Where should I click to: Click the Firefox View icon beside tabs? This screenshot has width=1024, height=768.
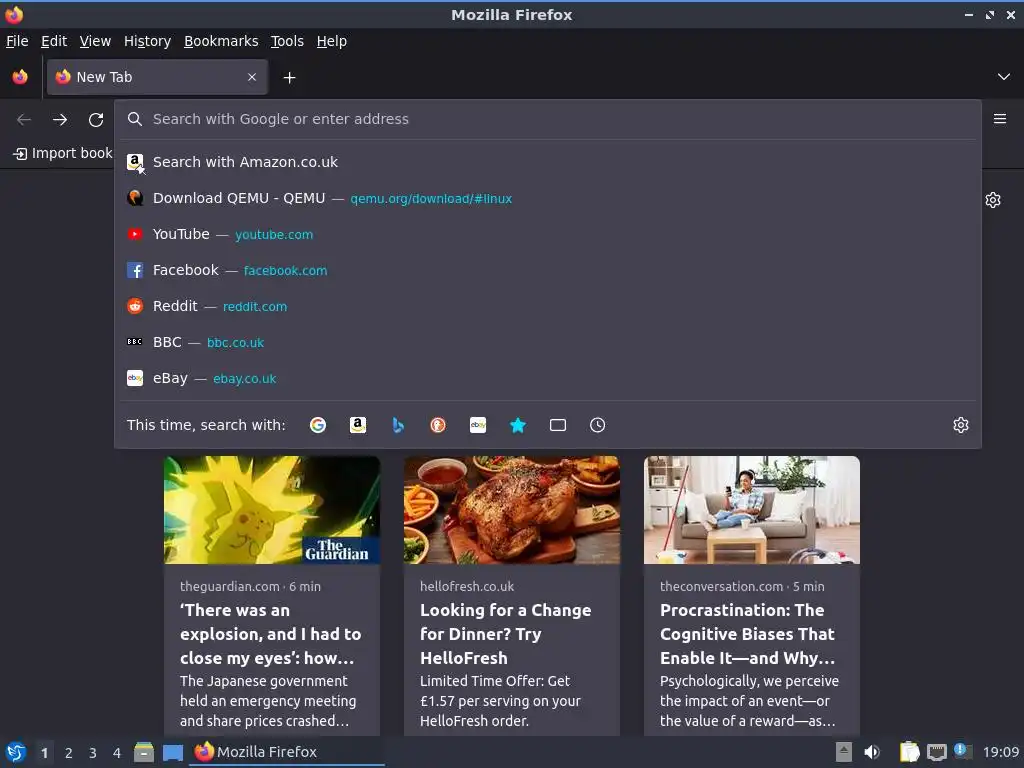click(20, 77)
